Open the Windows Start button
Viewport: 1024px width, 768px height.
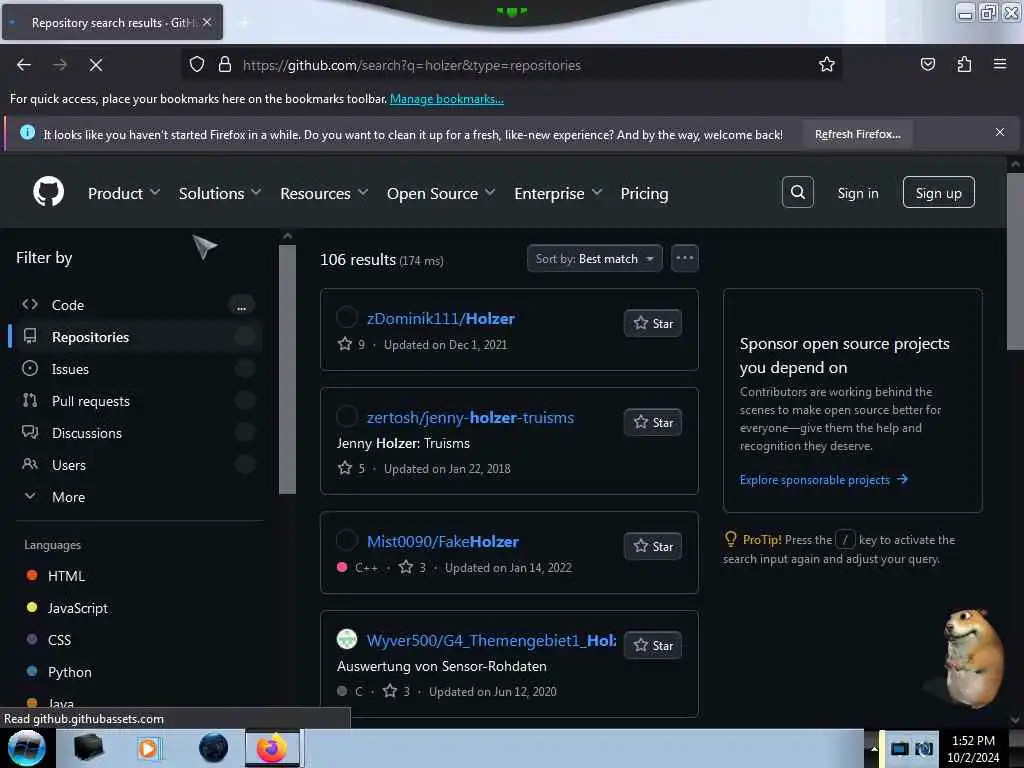[26, 748]
